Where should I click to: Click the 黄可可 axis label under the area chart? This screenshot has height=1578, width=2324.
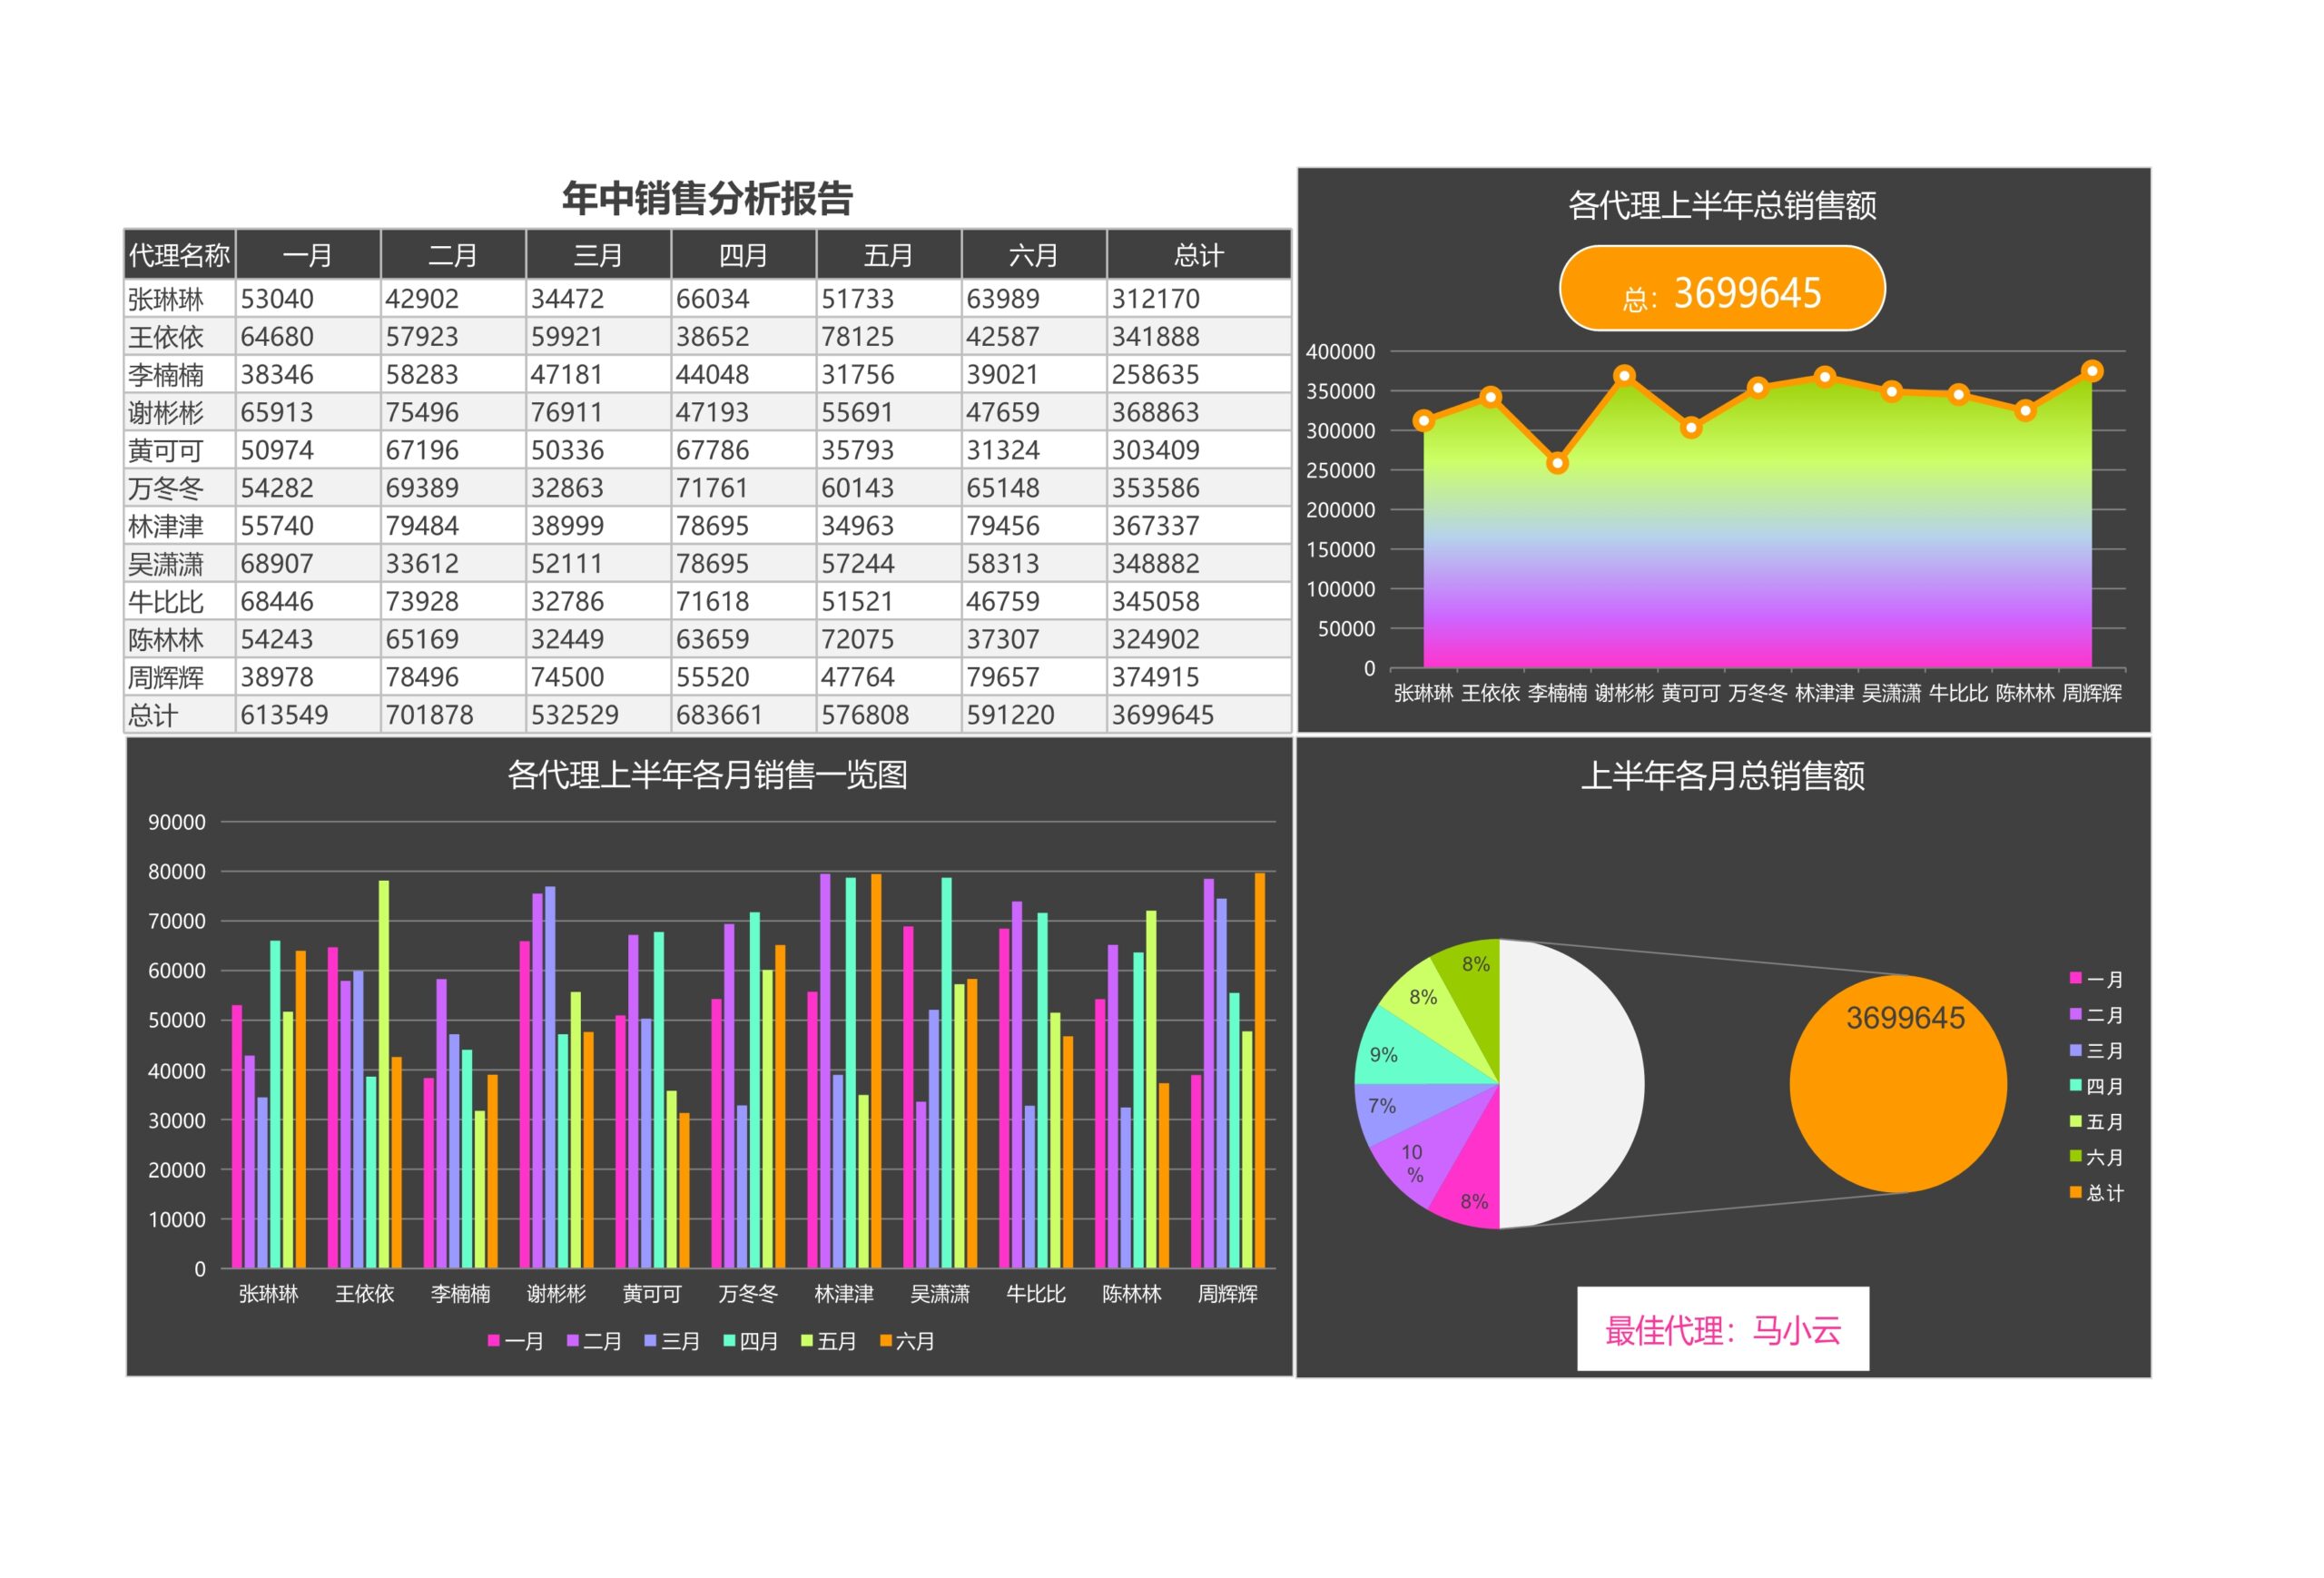1690,693
